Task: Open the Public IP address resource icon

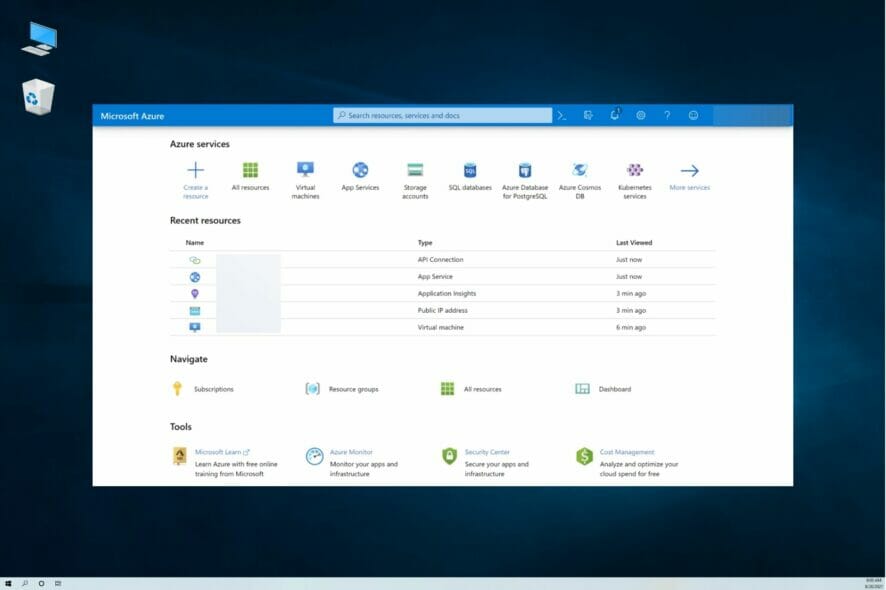Action: tap(195, 311)
